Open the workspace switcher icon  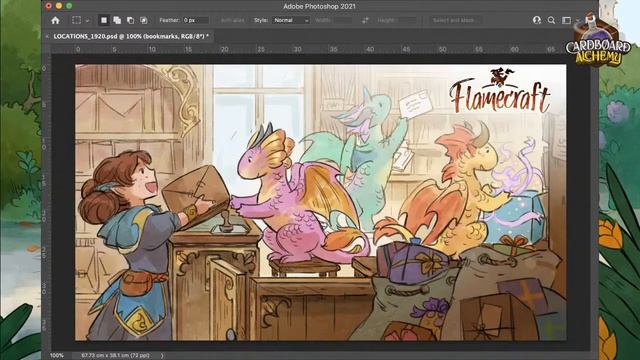(567, 20)
